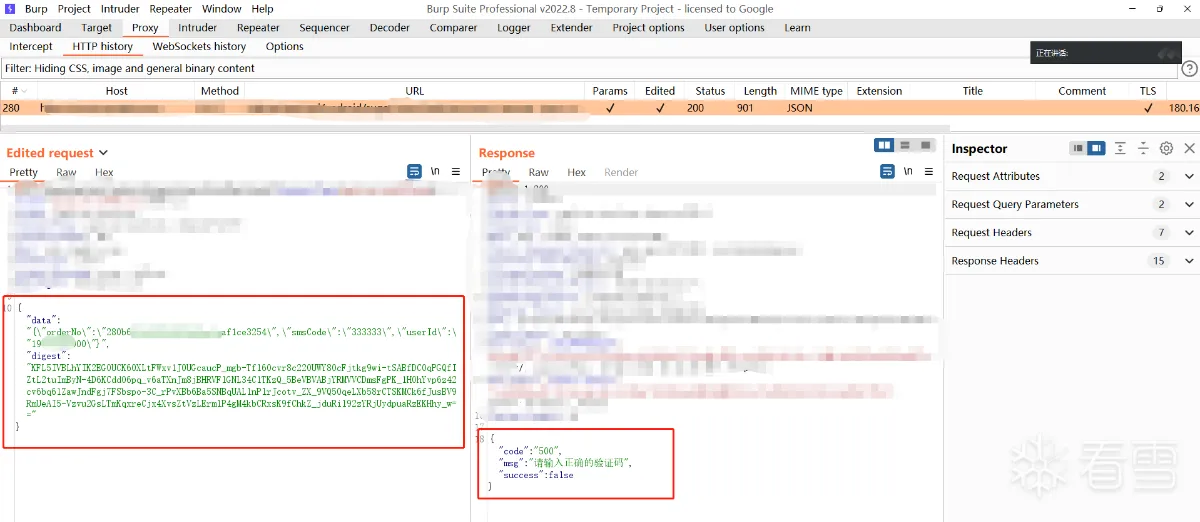Sort history by MIME type column header
Image resolution: width=1200 pixels, height=522 pixels.
[x=816, y=91]
